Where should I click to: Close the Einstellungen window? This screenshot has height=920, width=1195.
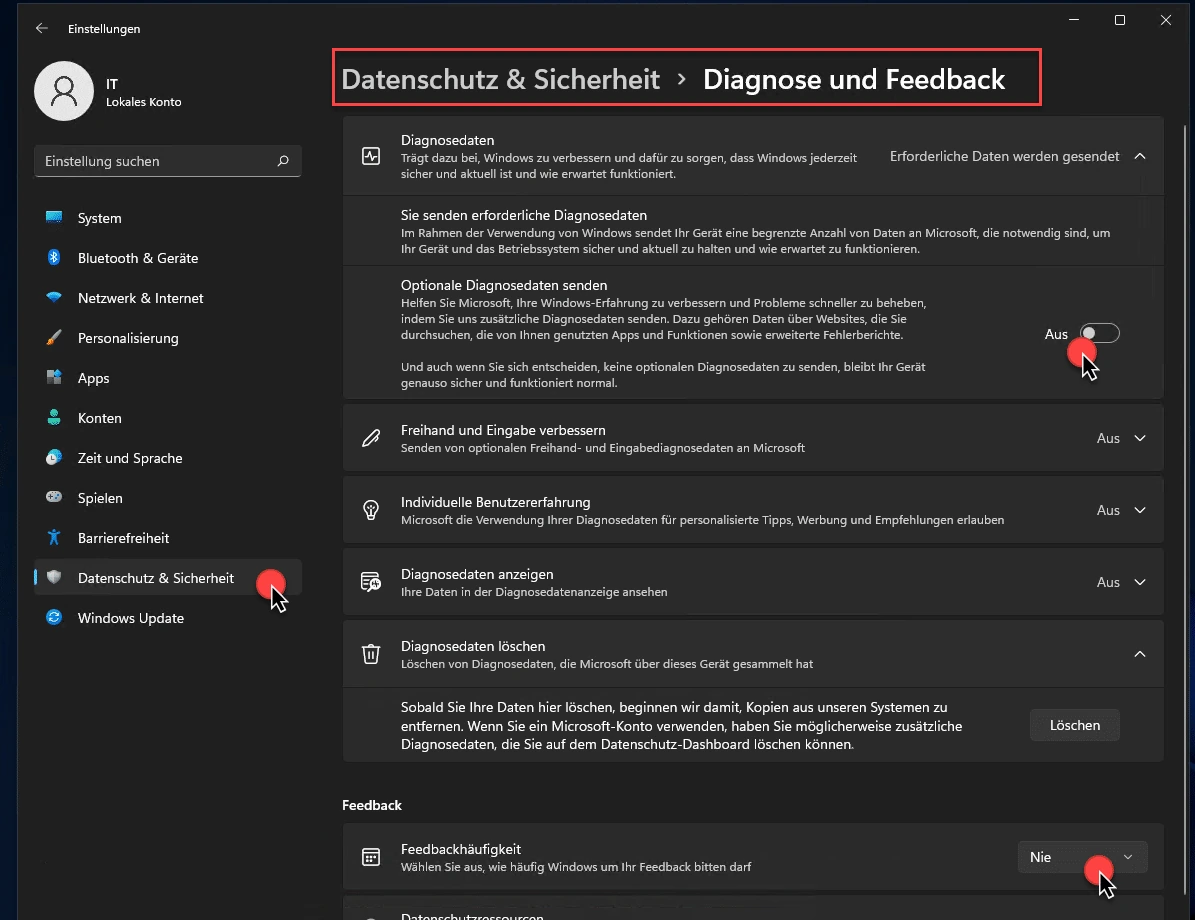(1165, 20)
